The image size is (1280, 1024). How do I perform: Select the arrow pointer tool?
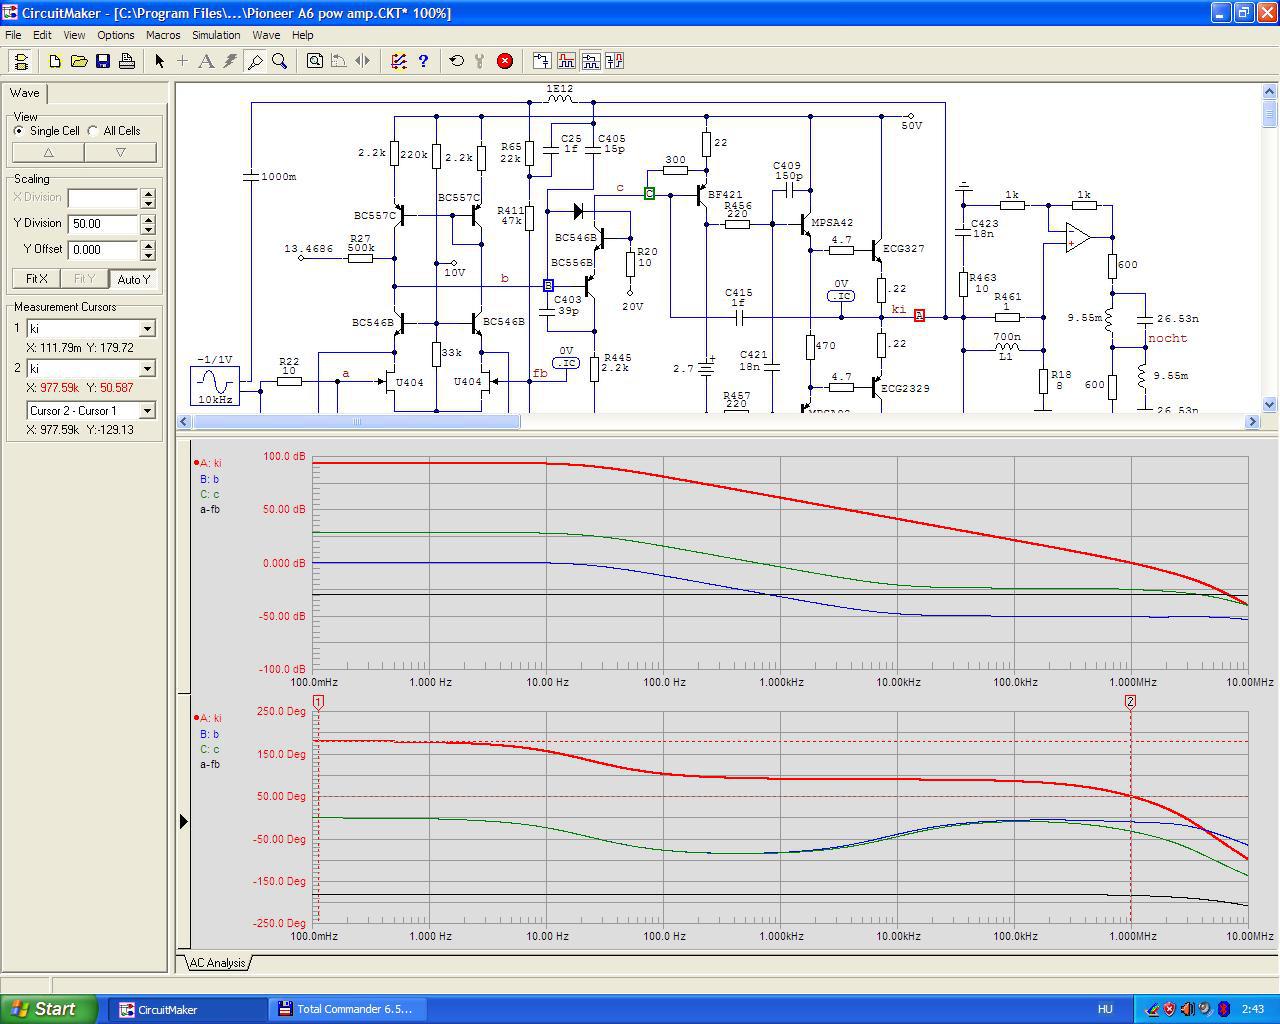(159, 61)
